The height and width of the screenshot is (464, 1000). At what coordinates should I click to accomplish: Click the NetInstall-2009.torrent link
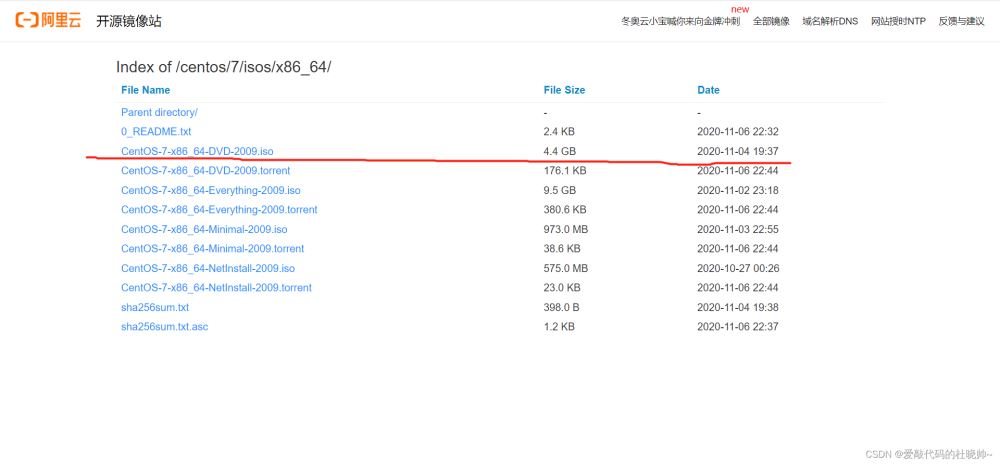click(x=216, y=288)
